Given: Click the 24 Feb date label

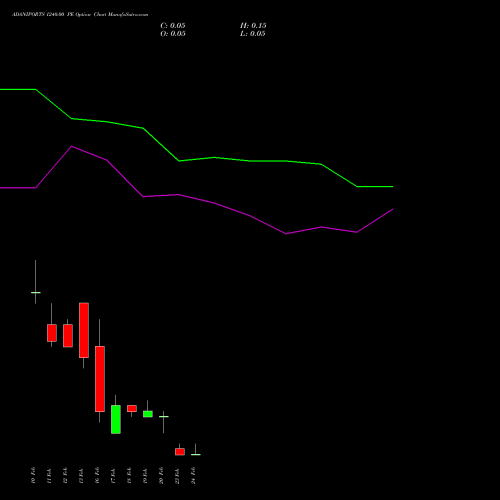Looking at the screenshot, I should (x=193, y=475).
